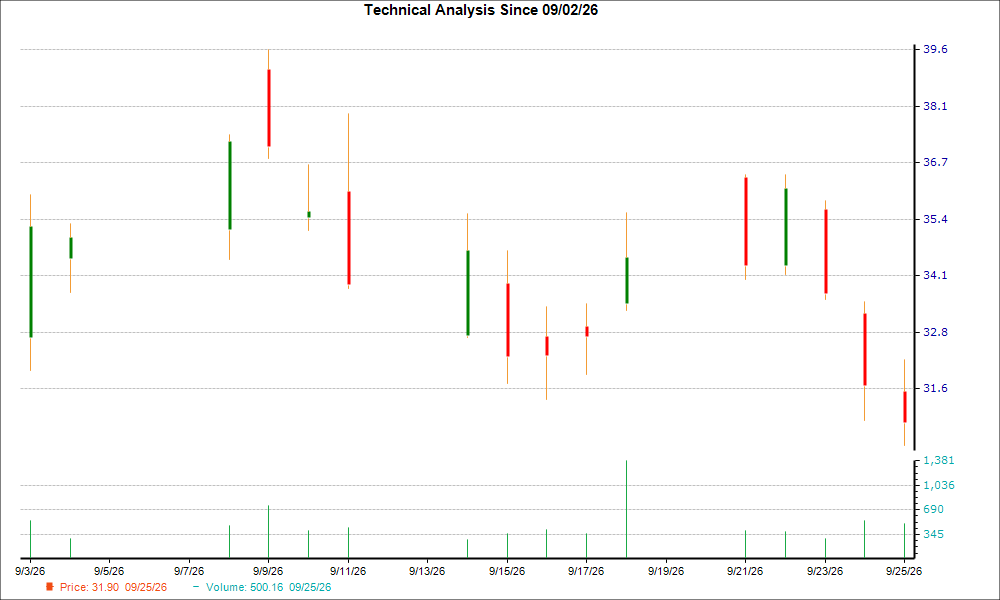Click the 1,036 volume axis label

[939, 485]
